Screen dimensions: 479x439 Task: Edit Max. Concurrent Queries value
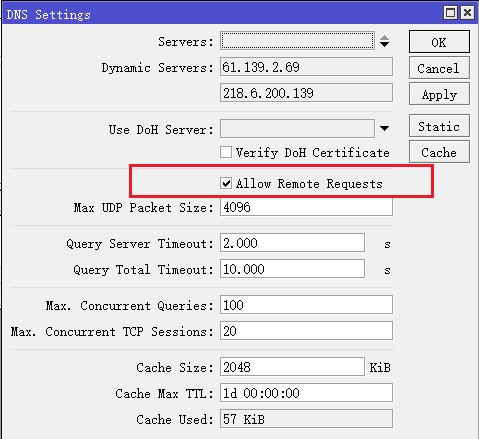point(306,305)
